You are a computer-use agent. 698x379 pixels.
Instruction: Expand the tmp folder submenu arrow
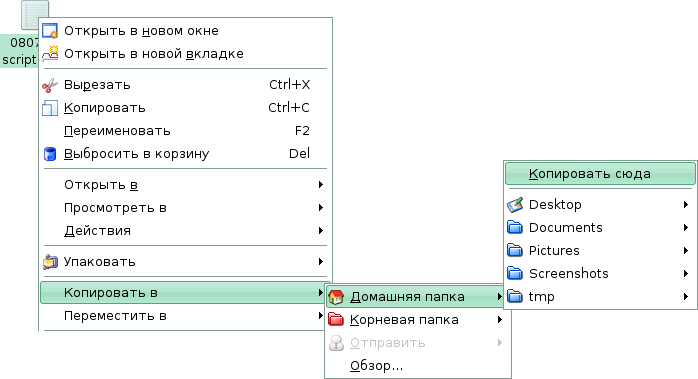(686, 297)
